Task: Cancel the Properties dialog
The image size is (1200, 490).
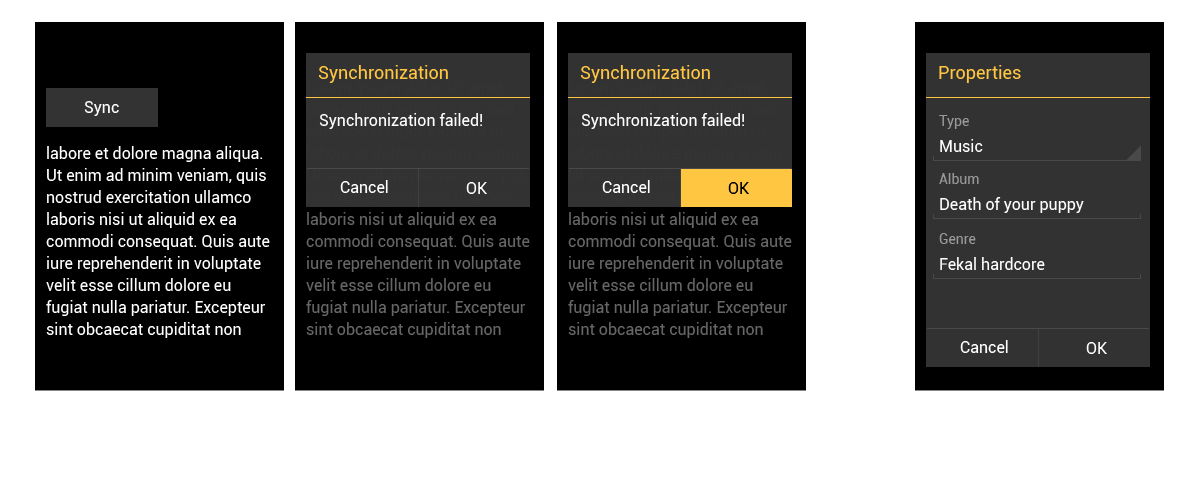Action: [983, 348]
